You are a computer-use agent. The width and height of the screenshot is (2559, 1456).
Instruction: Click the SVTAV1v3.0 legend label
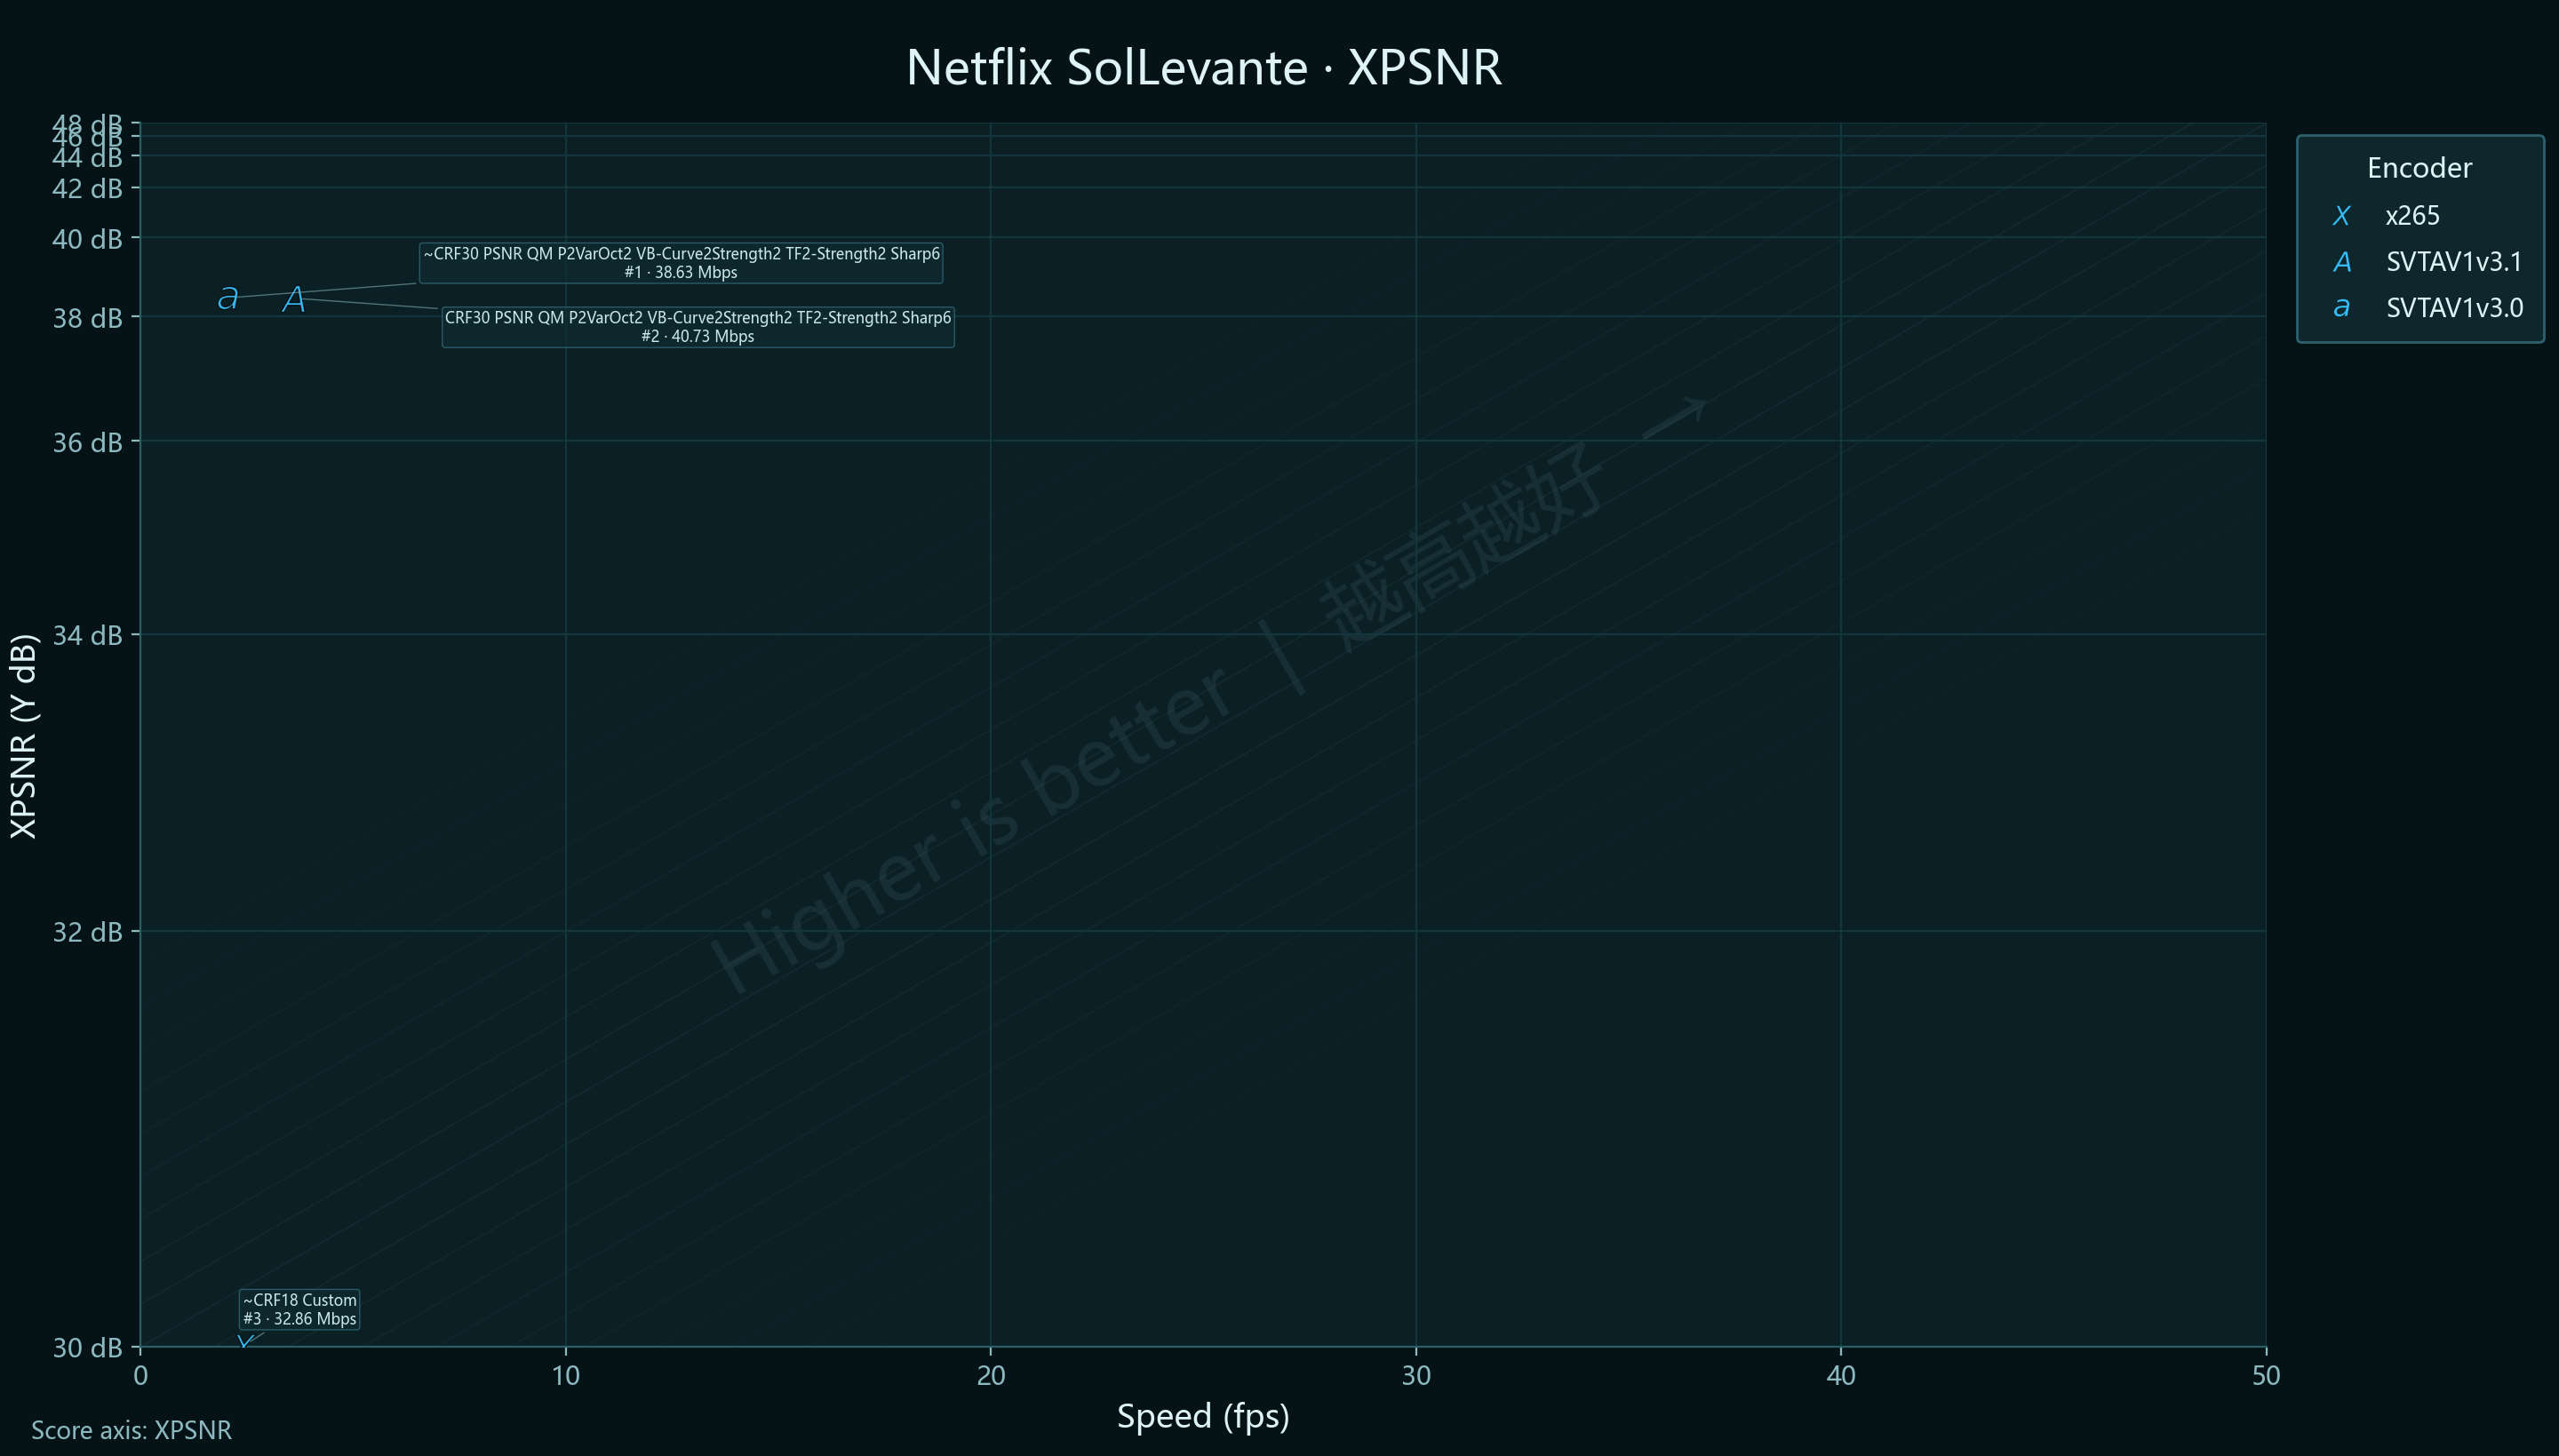(x=2454, y=308)
